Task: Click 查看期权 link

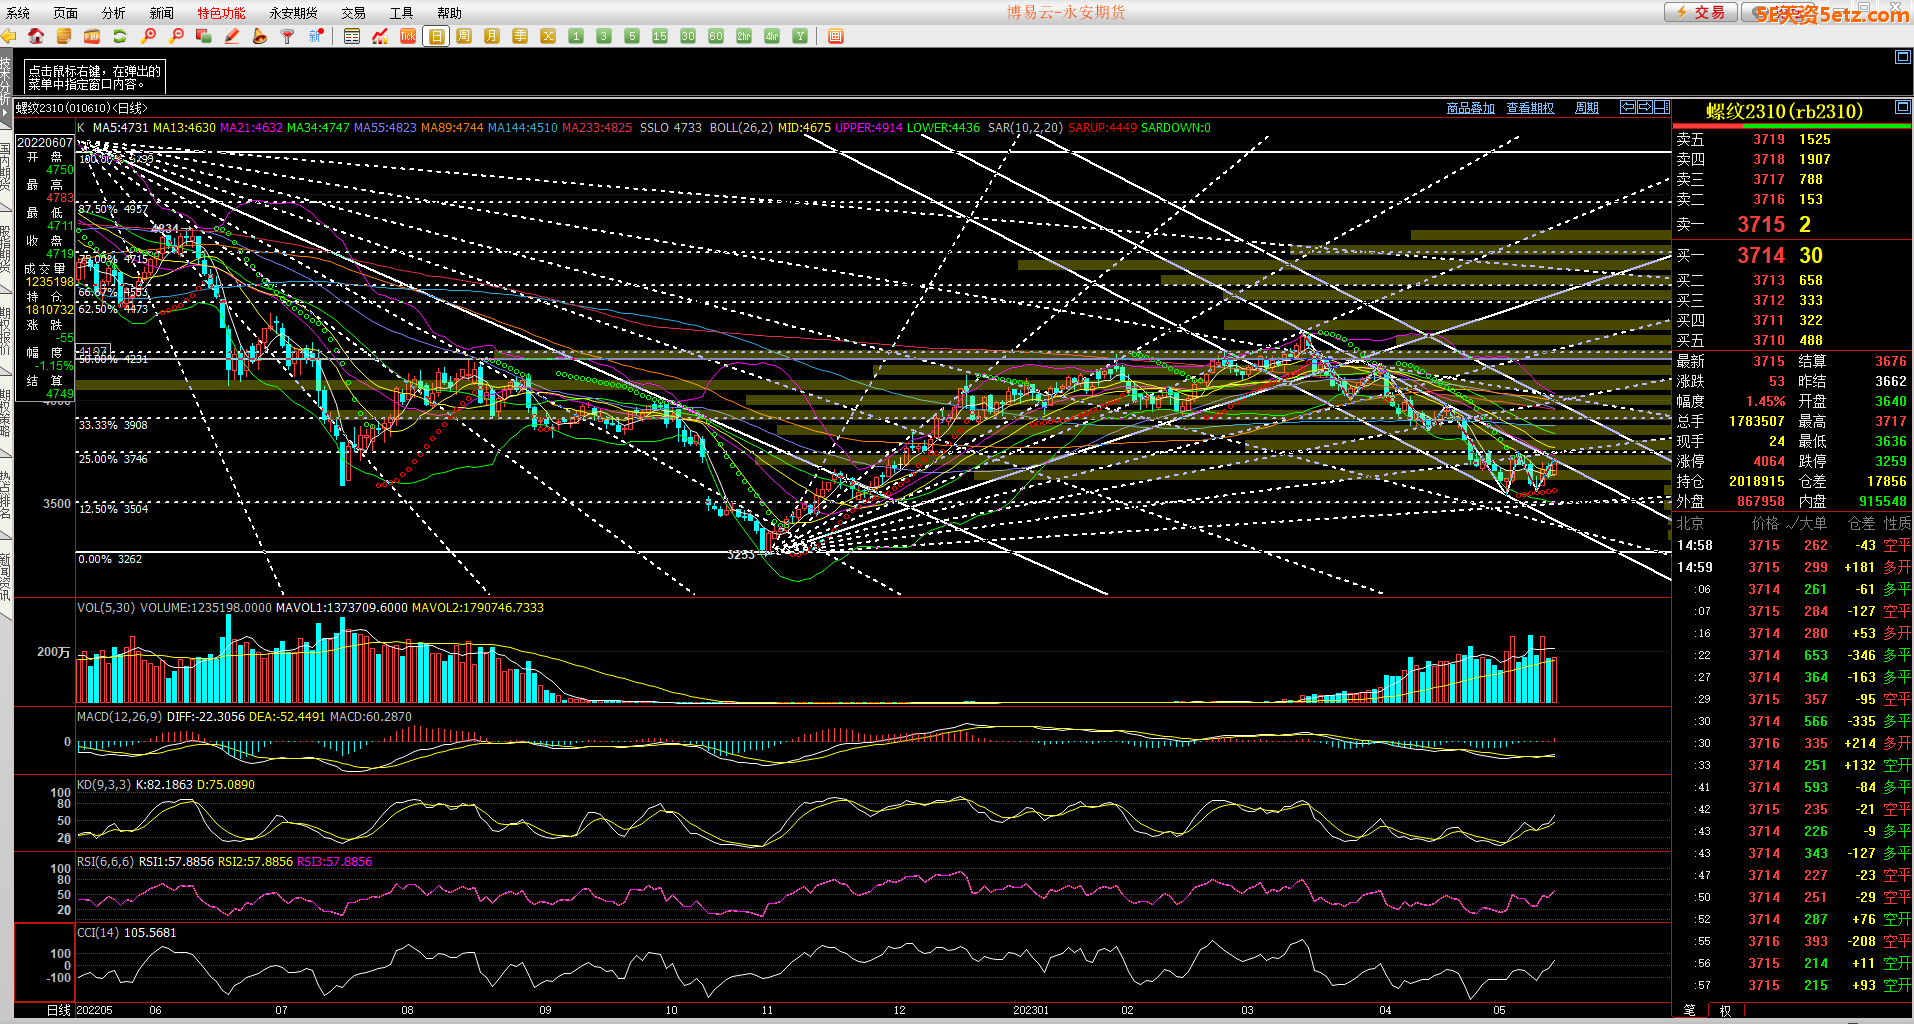Action: pyautogui.click(x=1530, y=108)
